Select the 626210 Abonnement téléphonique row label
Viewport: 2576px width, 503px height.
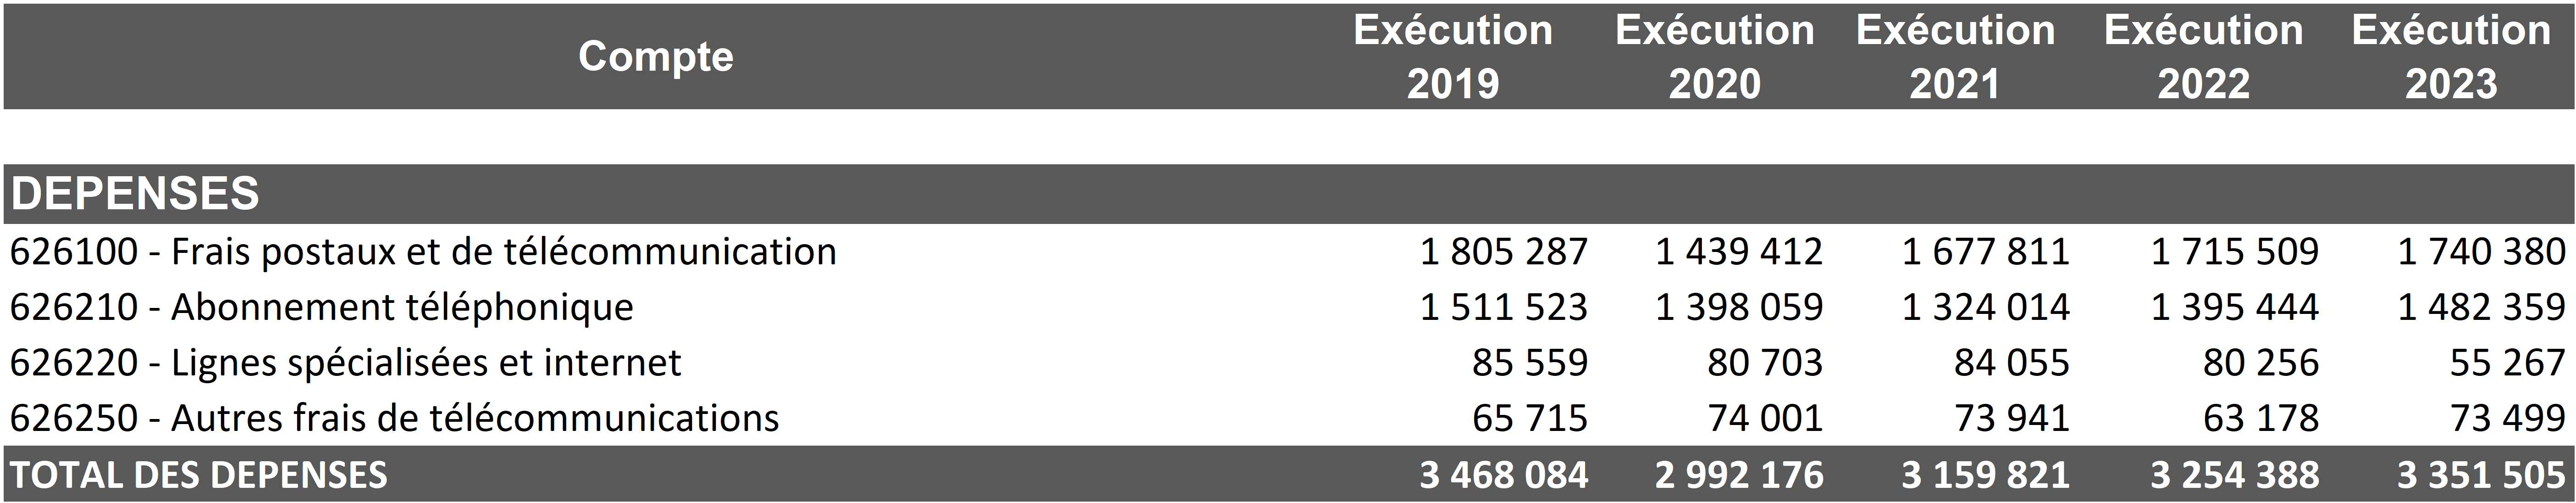[x=322, y=307]
